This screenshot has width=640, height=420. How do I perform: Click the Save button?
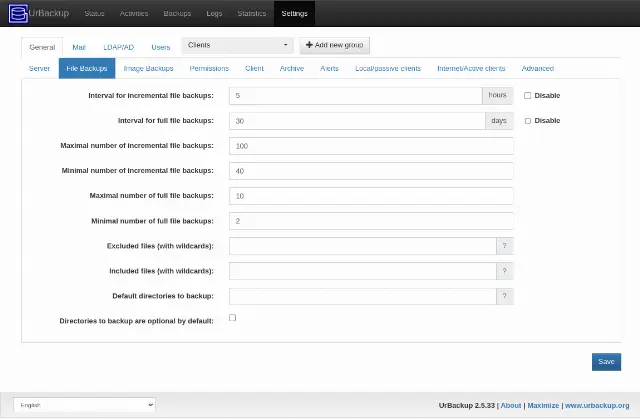[x=607, y=362]
